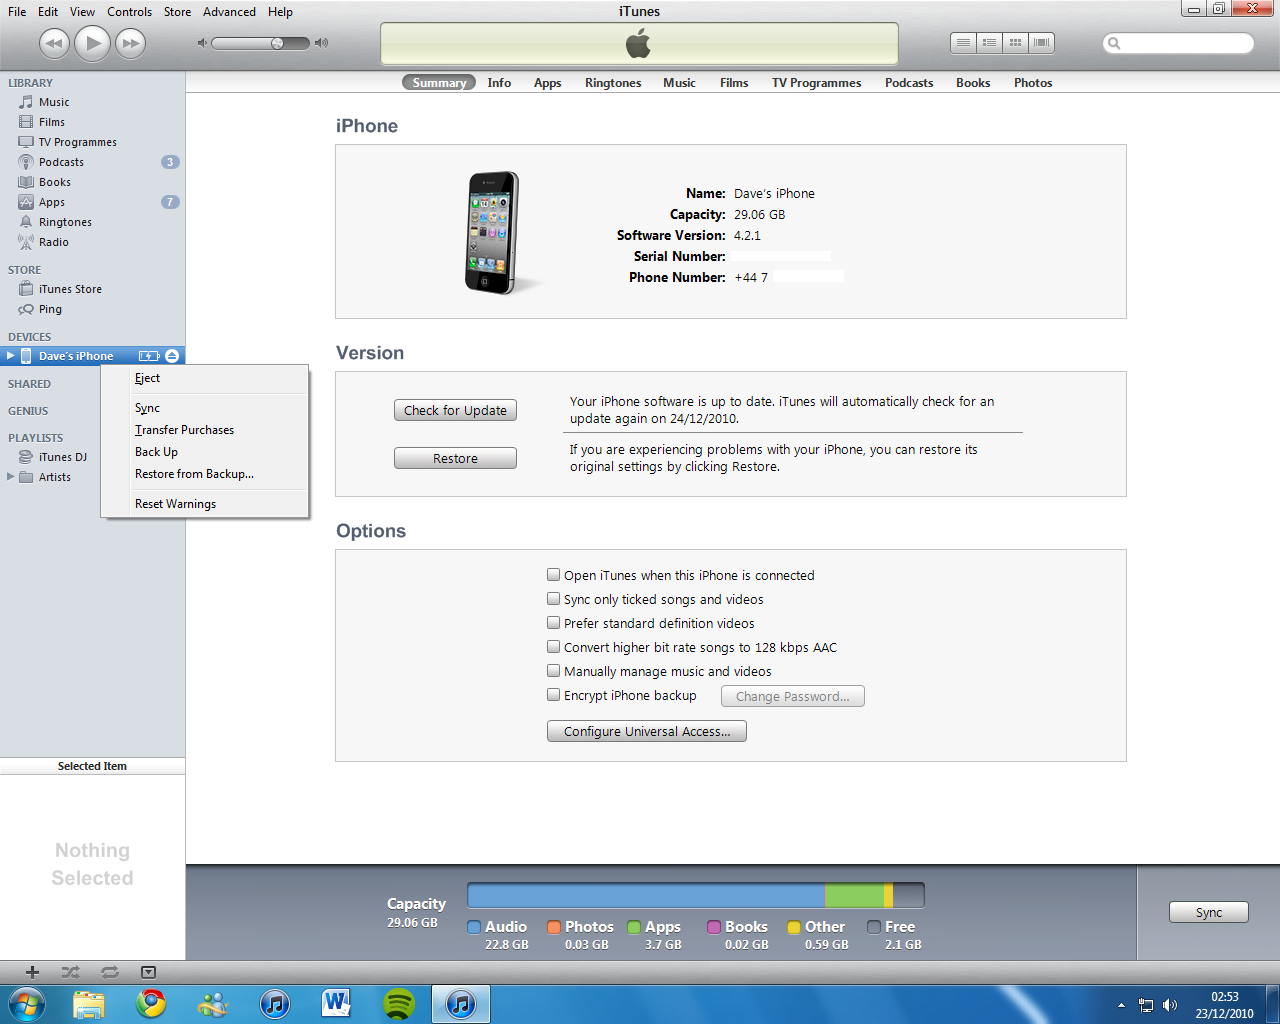
Task: Open the Windows Start menu
Action: coord(26,1004)
